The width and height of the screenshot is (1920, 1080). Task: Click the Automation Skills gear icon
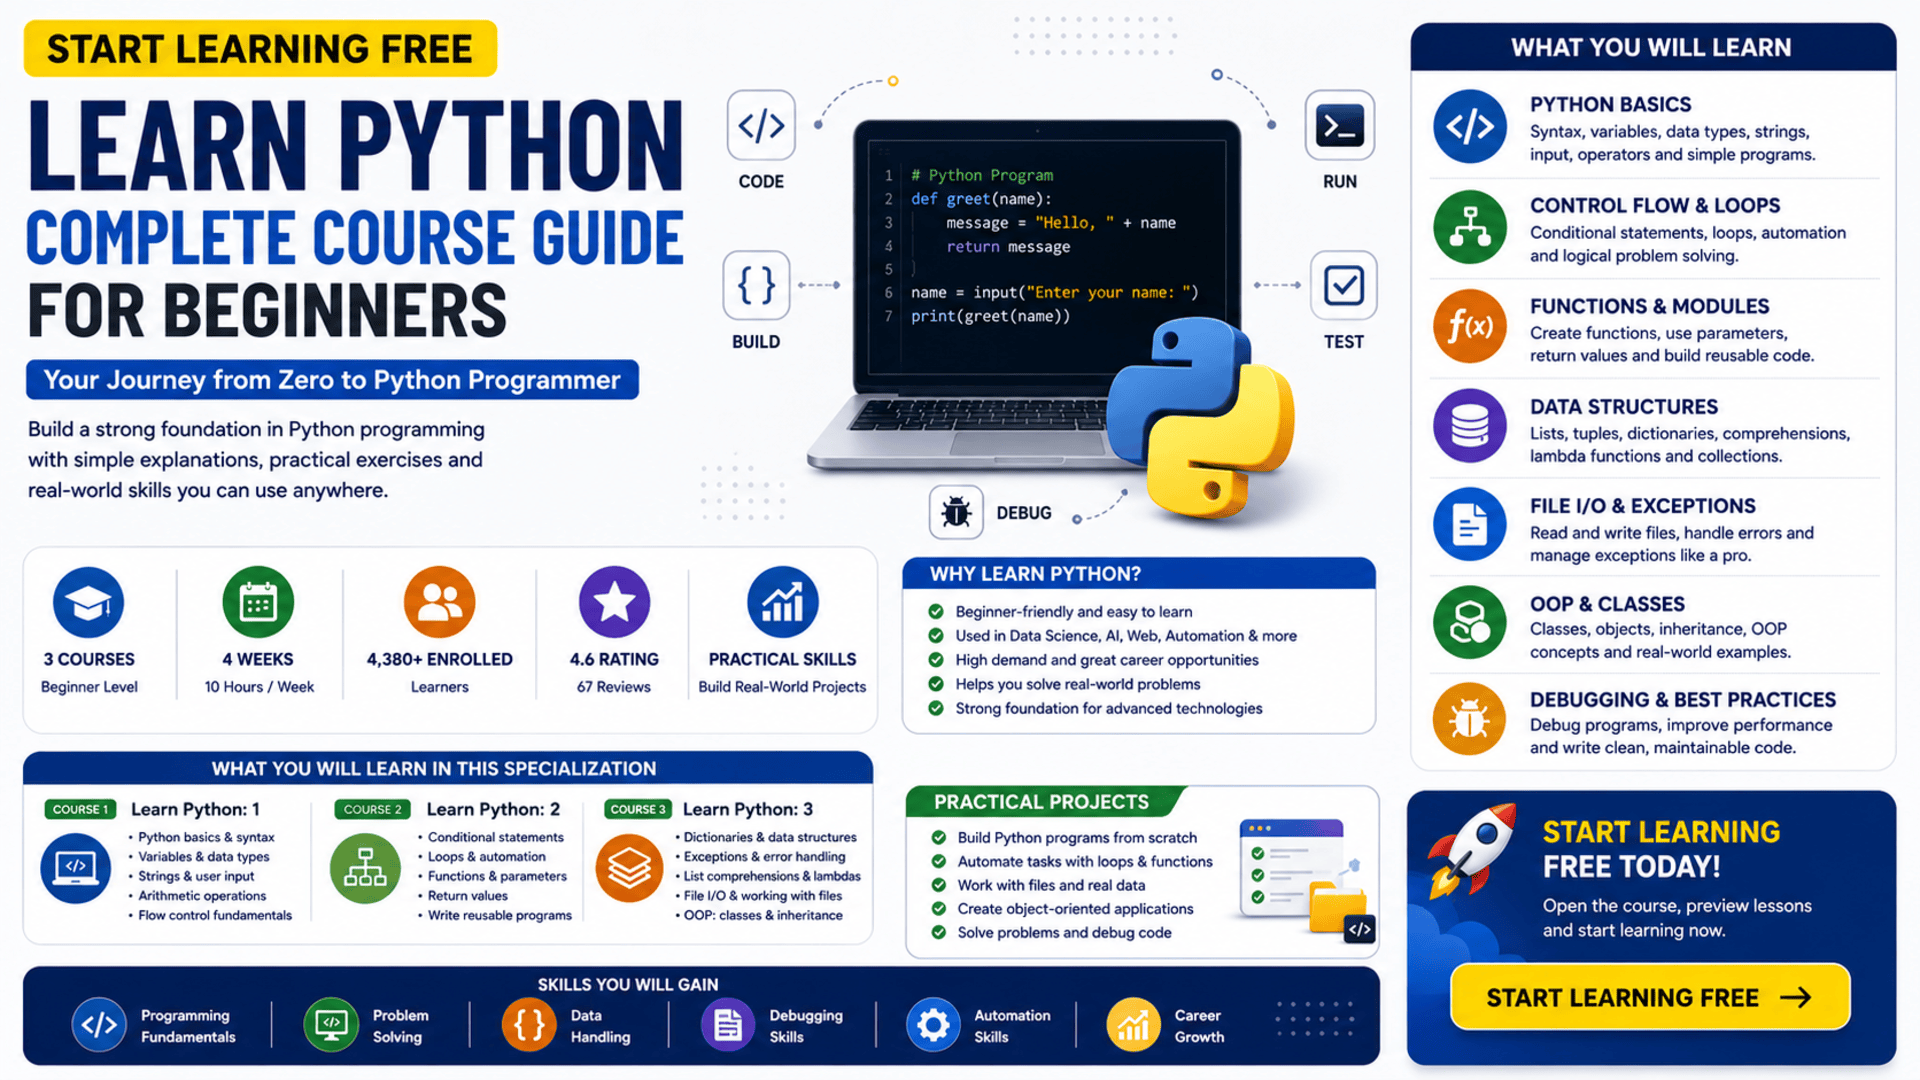(933, 1025)
